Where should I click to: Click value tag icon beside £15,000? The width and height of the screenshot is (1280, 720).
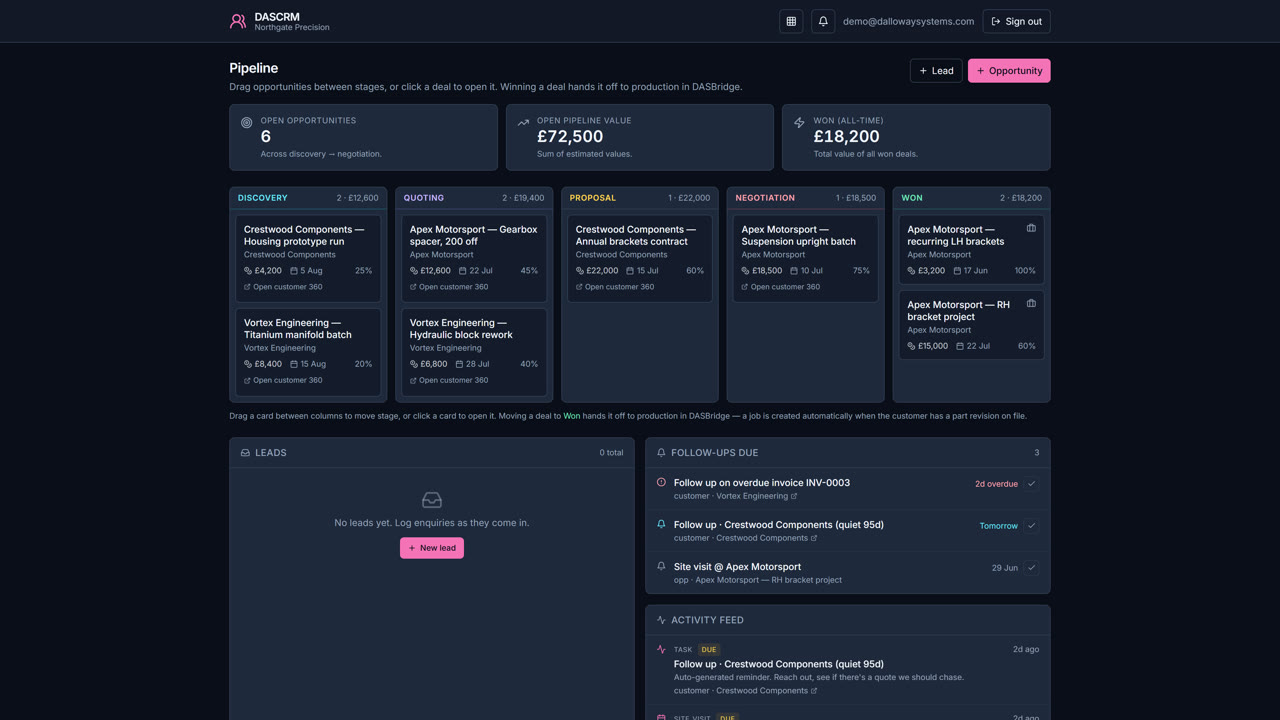point(911,346)
